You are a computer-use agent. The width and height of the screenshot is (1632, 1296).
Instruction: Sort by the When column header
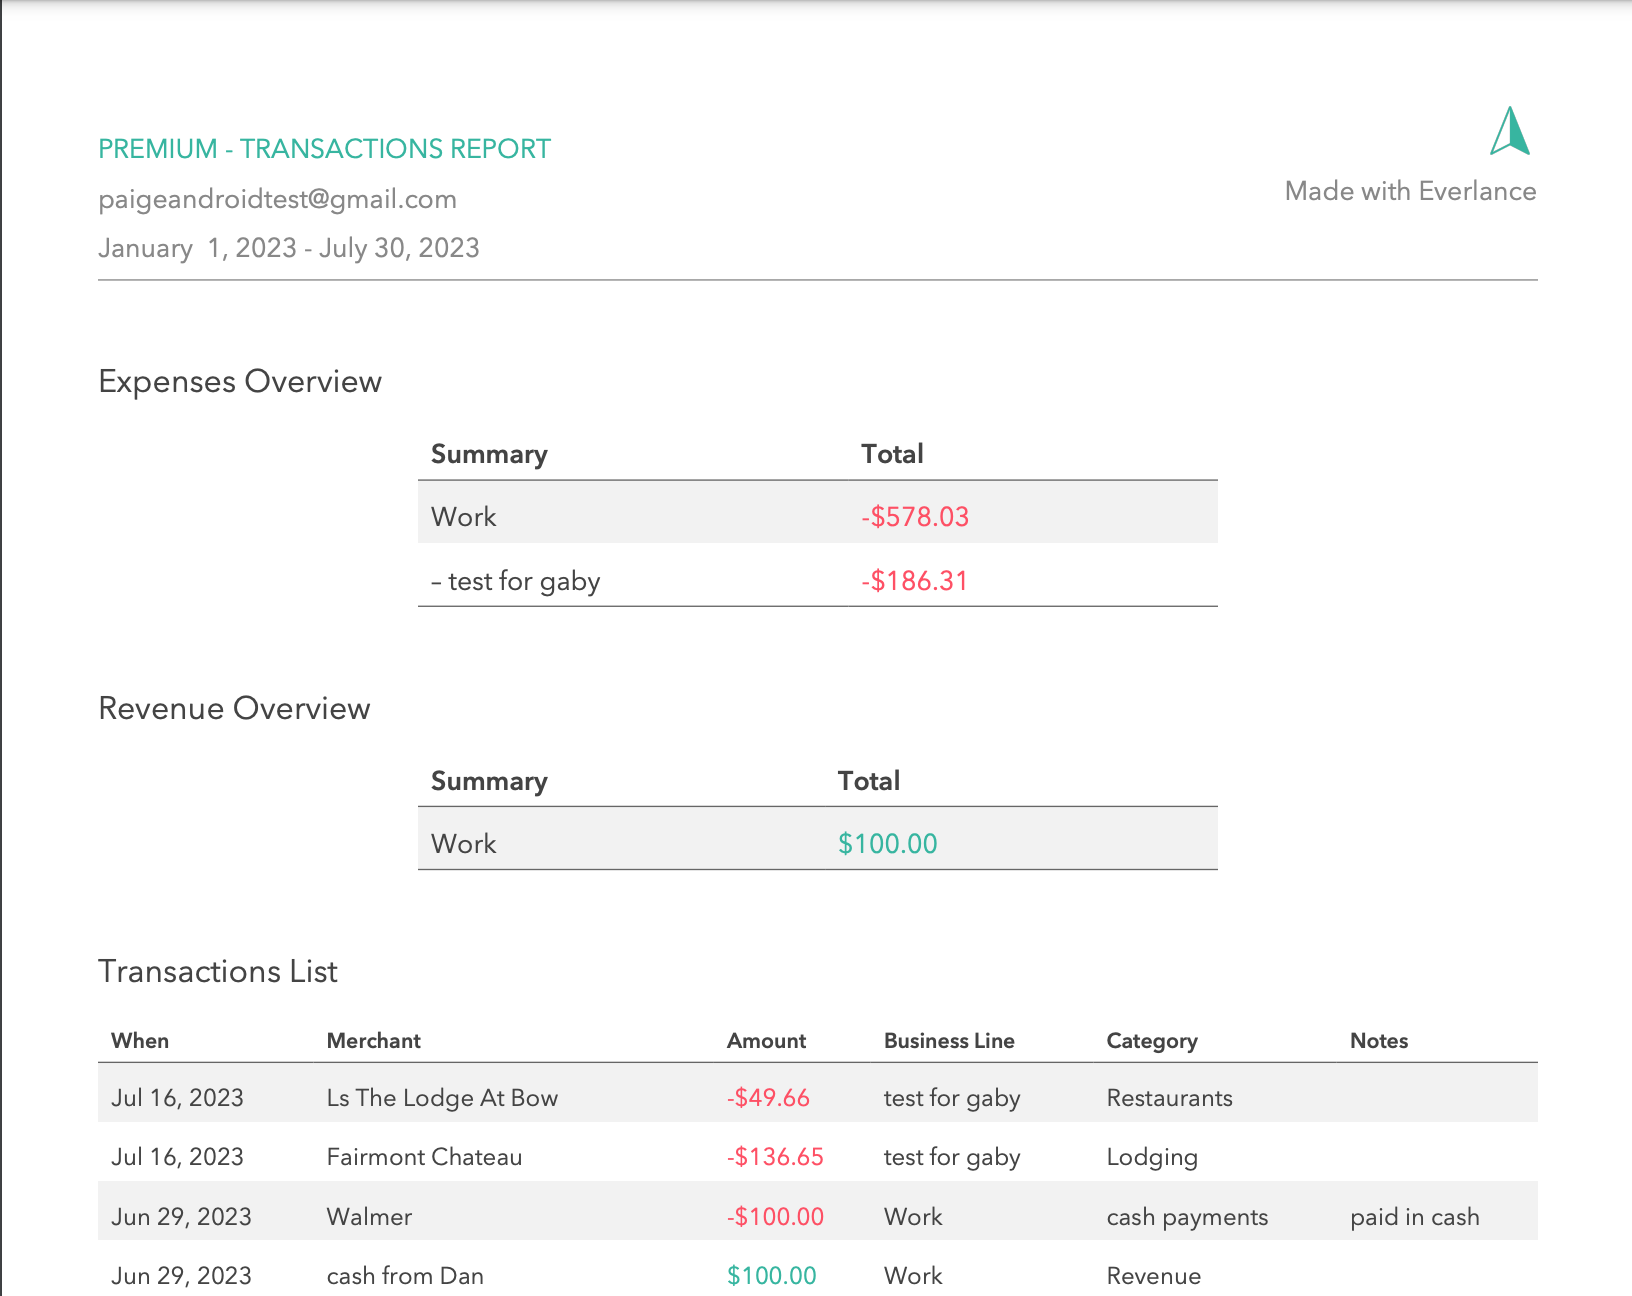[139, 1040]
